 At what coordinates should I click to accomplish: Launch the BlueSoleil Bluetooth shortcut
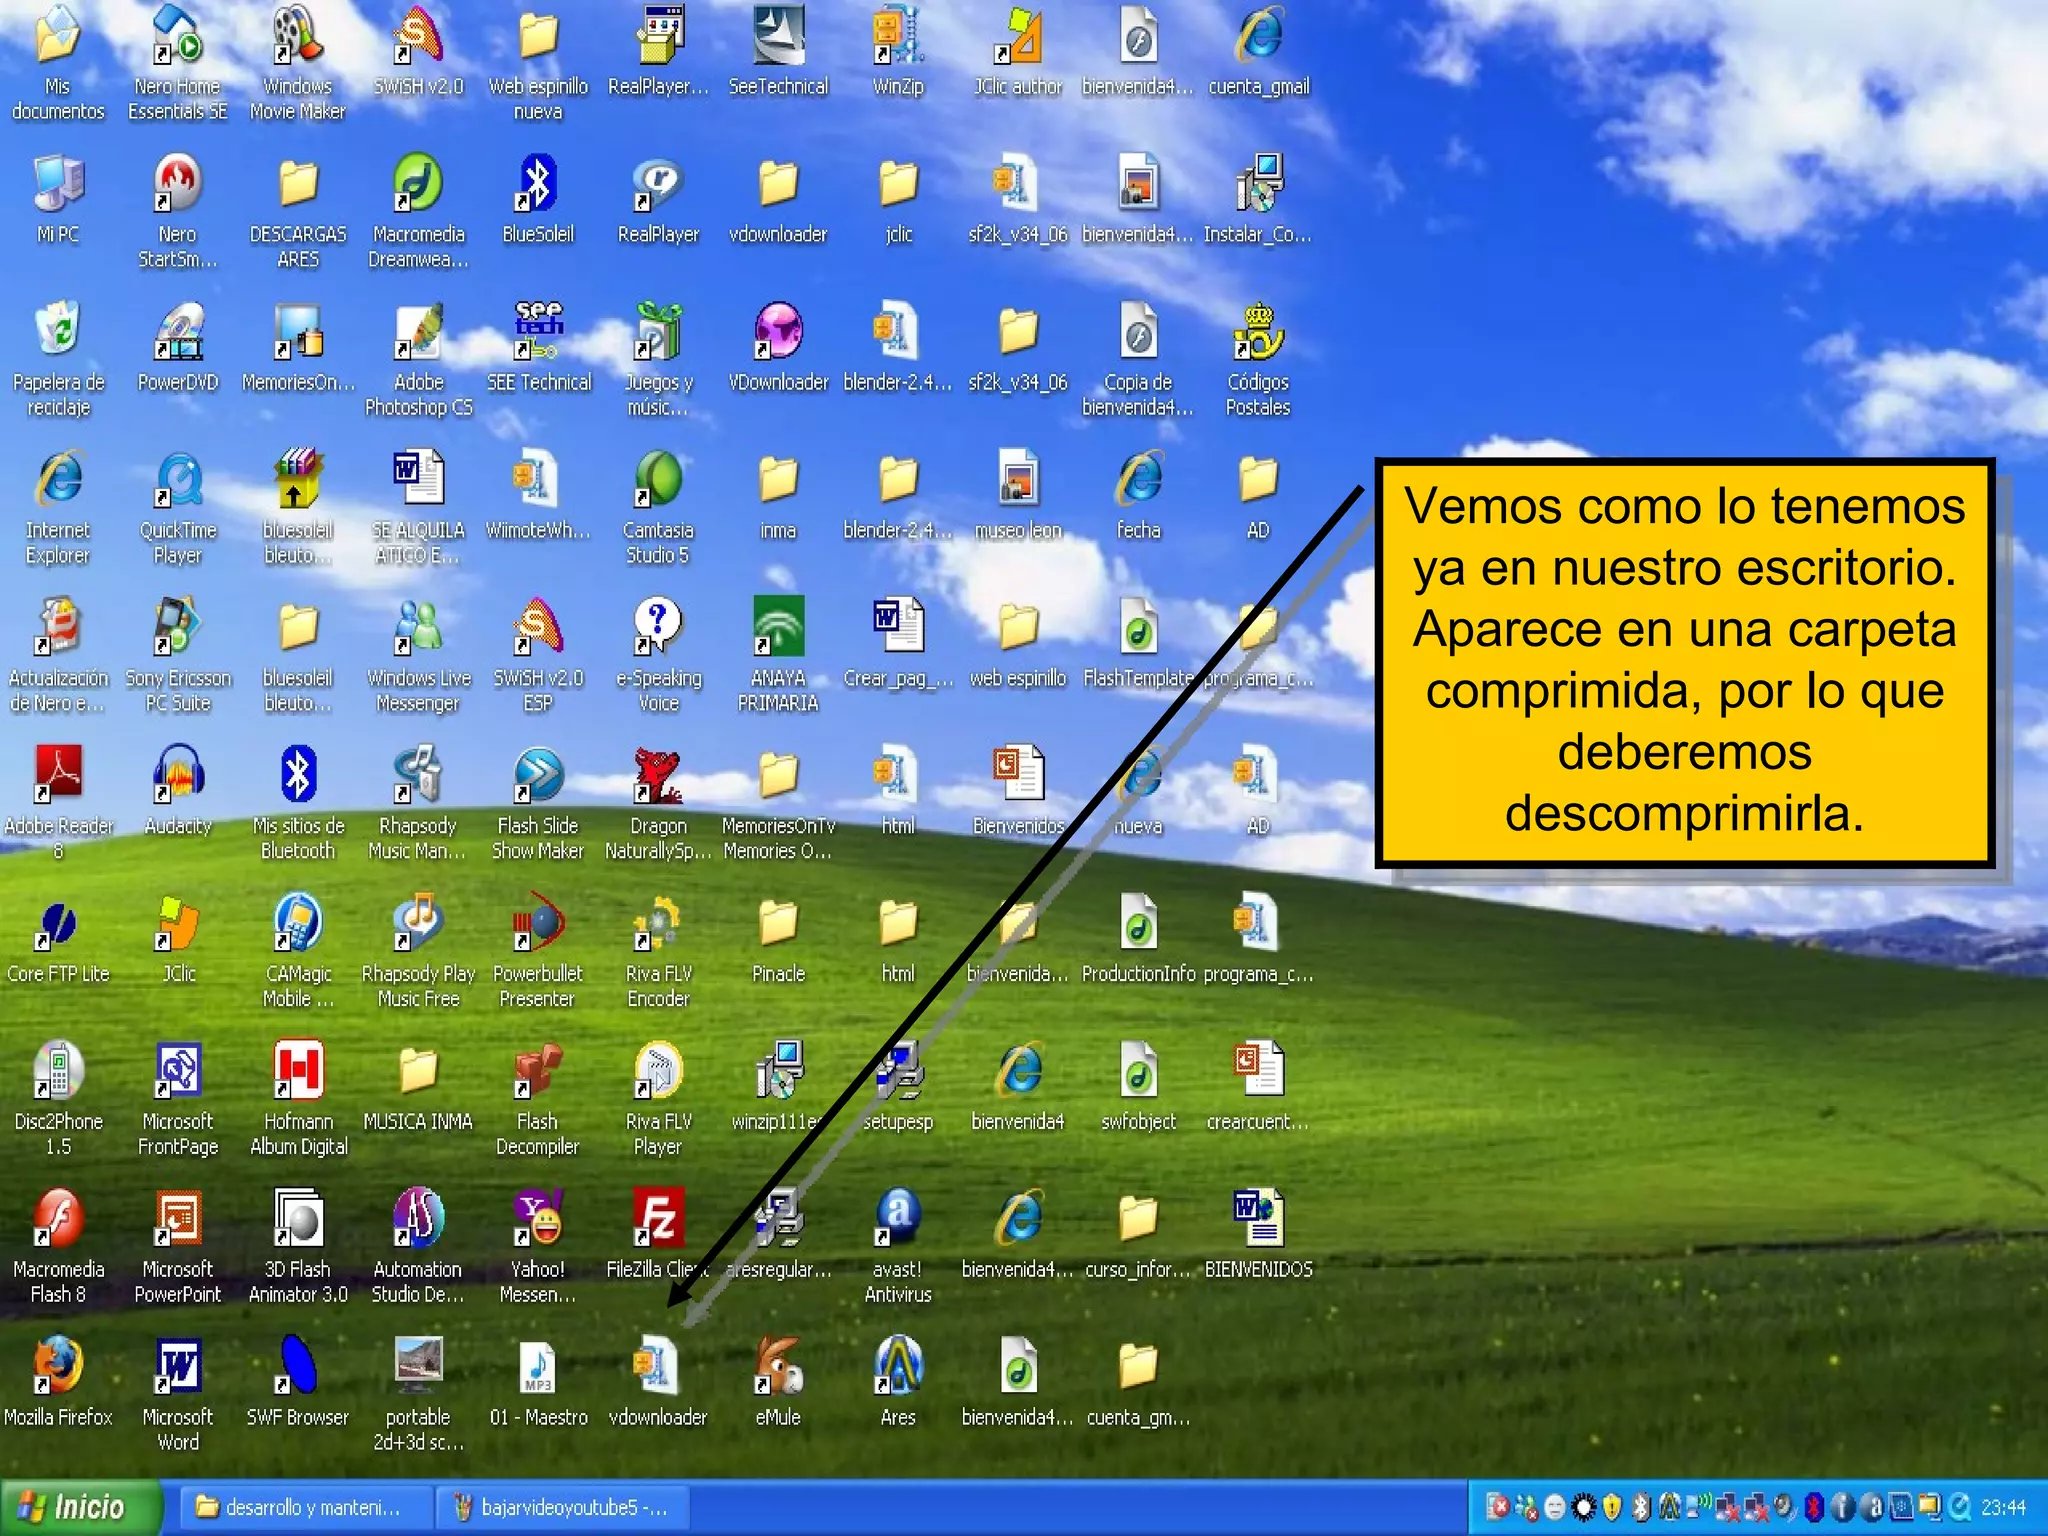tap(537, 184)
